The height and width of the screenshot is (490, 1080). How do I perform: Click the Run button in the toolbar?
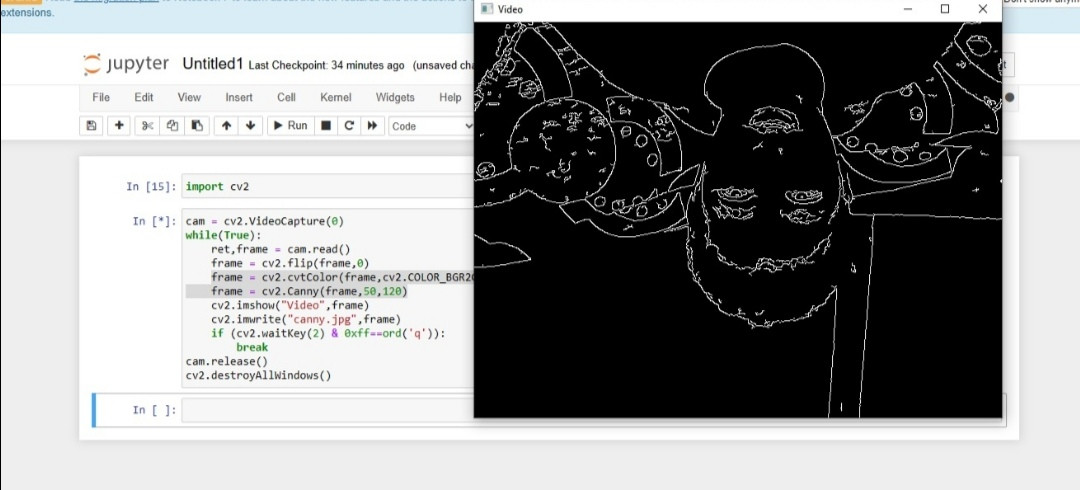(x=291, y=125)
